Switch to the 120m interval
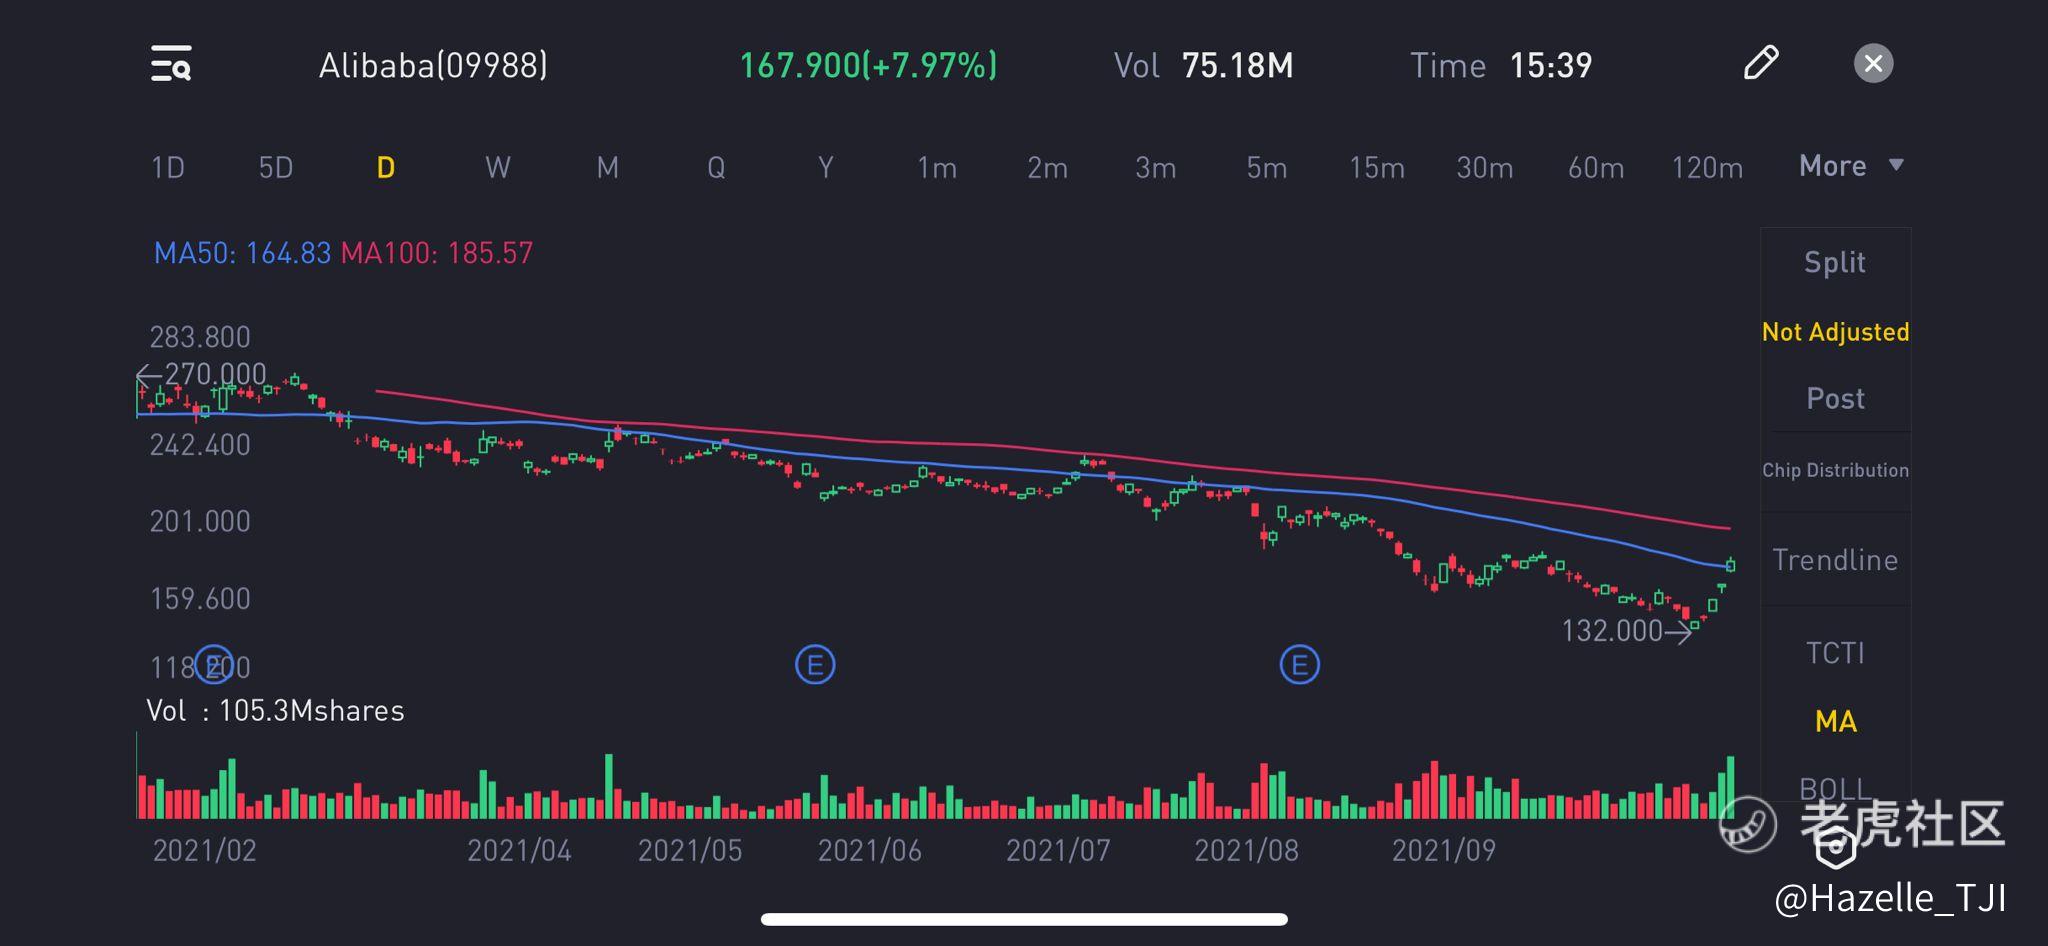The height and width of the screenshot is (946, 2048). click(1707, 167)
